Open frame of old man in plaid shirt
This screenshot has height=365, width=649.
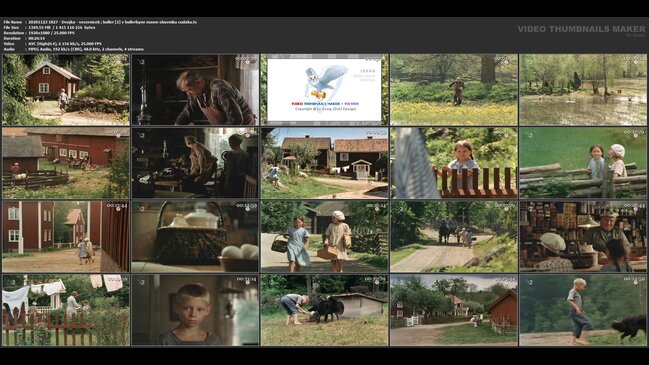click(x=195, y=89)
